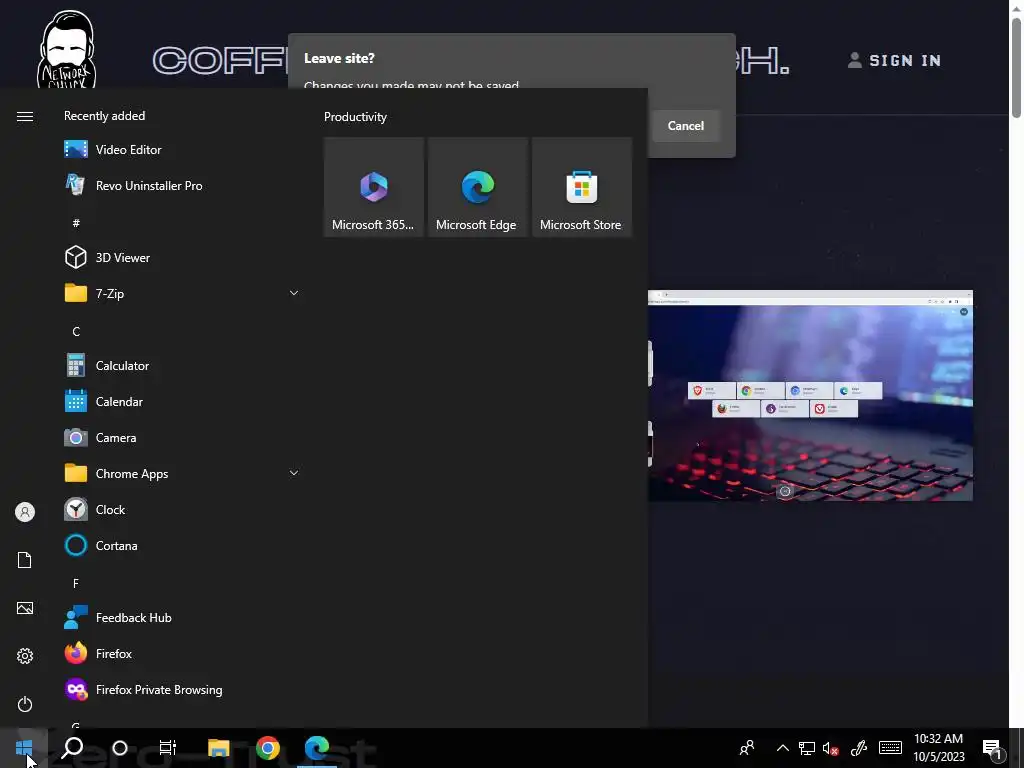This screenshot has width=1024, height=768.
Task: Click the Power button in Start
Action: tap(25, 704)
